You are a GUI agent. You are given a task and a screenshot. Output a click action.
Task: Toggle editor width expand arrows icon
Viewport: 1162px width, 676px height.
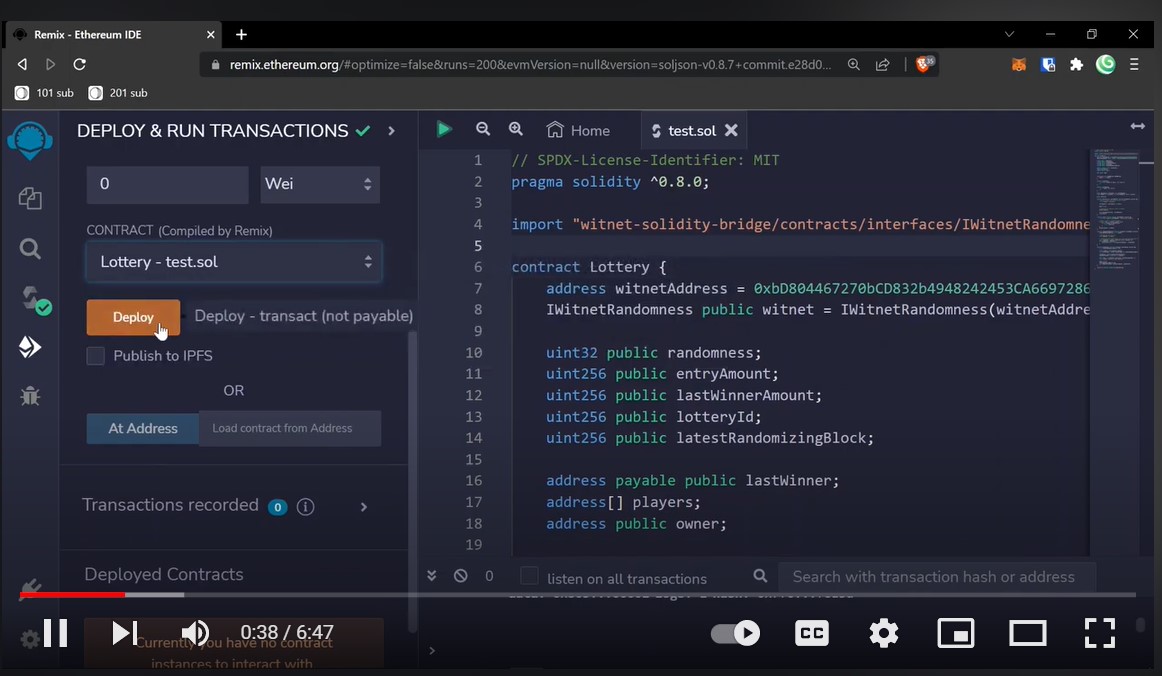1138,127
